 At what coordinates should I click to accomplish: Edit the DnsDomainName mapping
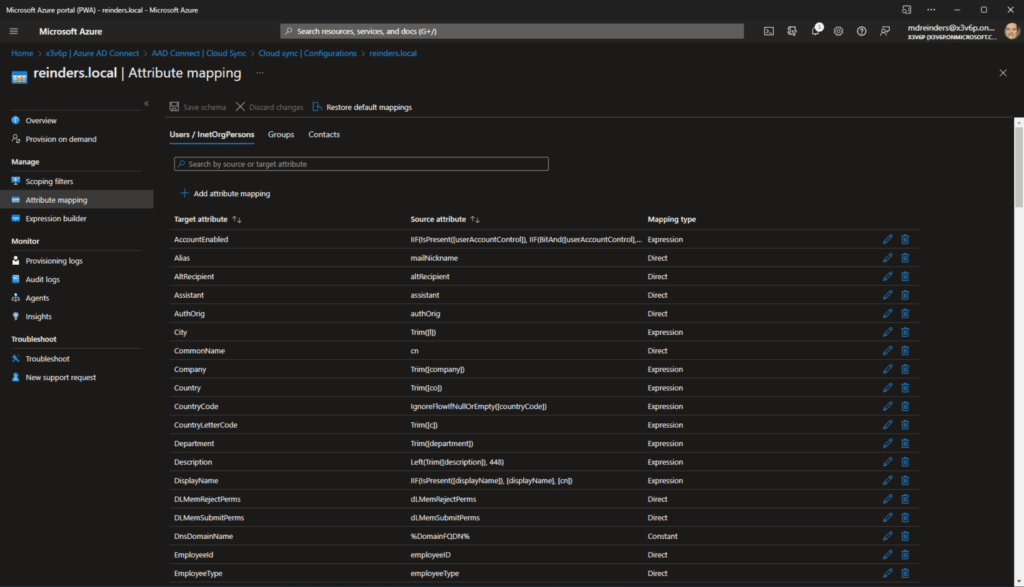click(888, 536)
